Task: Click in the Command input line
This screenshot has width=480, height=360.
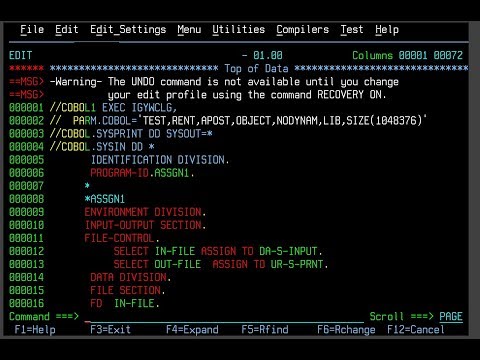Action: [224, 316]
